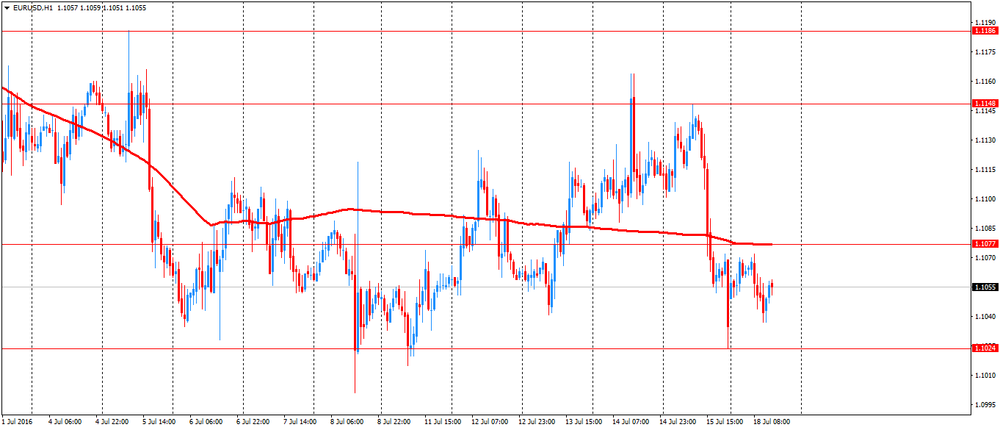Screen dimensions: 1000x430
Task: Click the 14 Jul 07:00 time label
Action: 629,422
